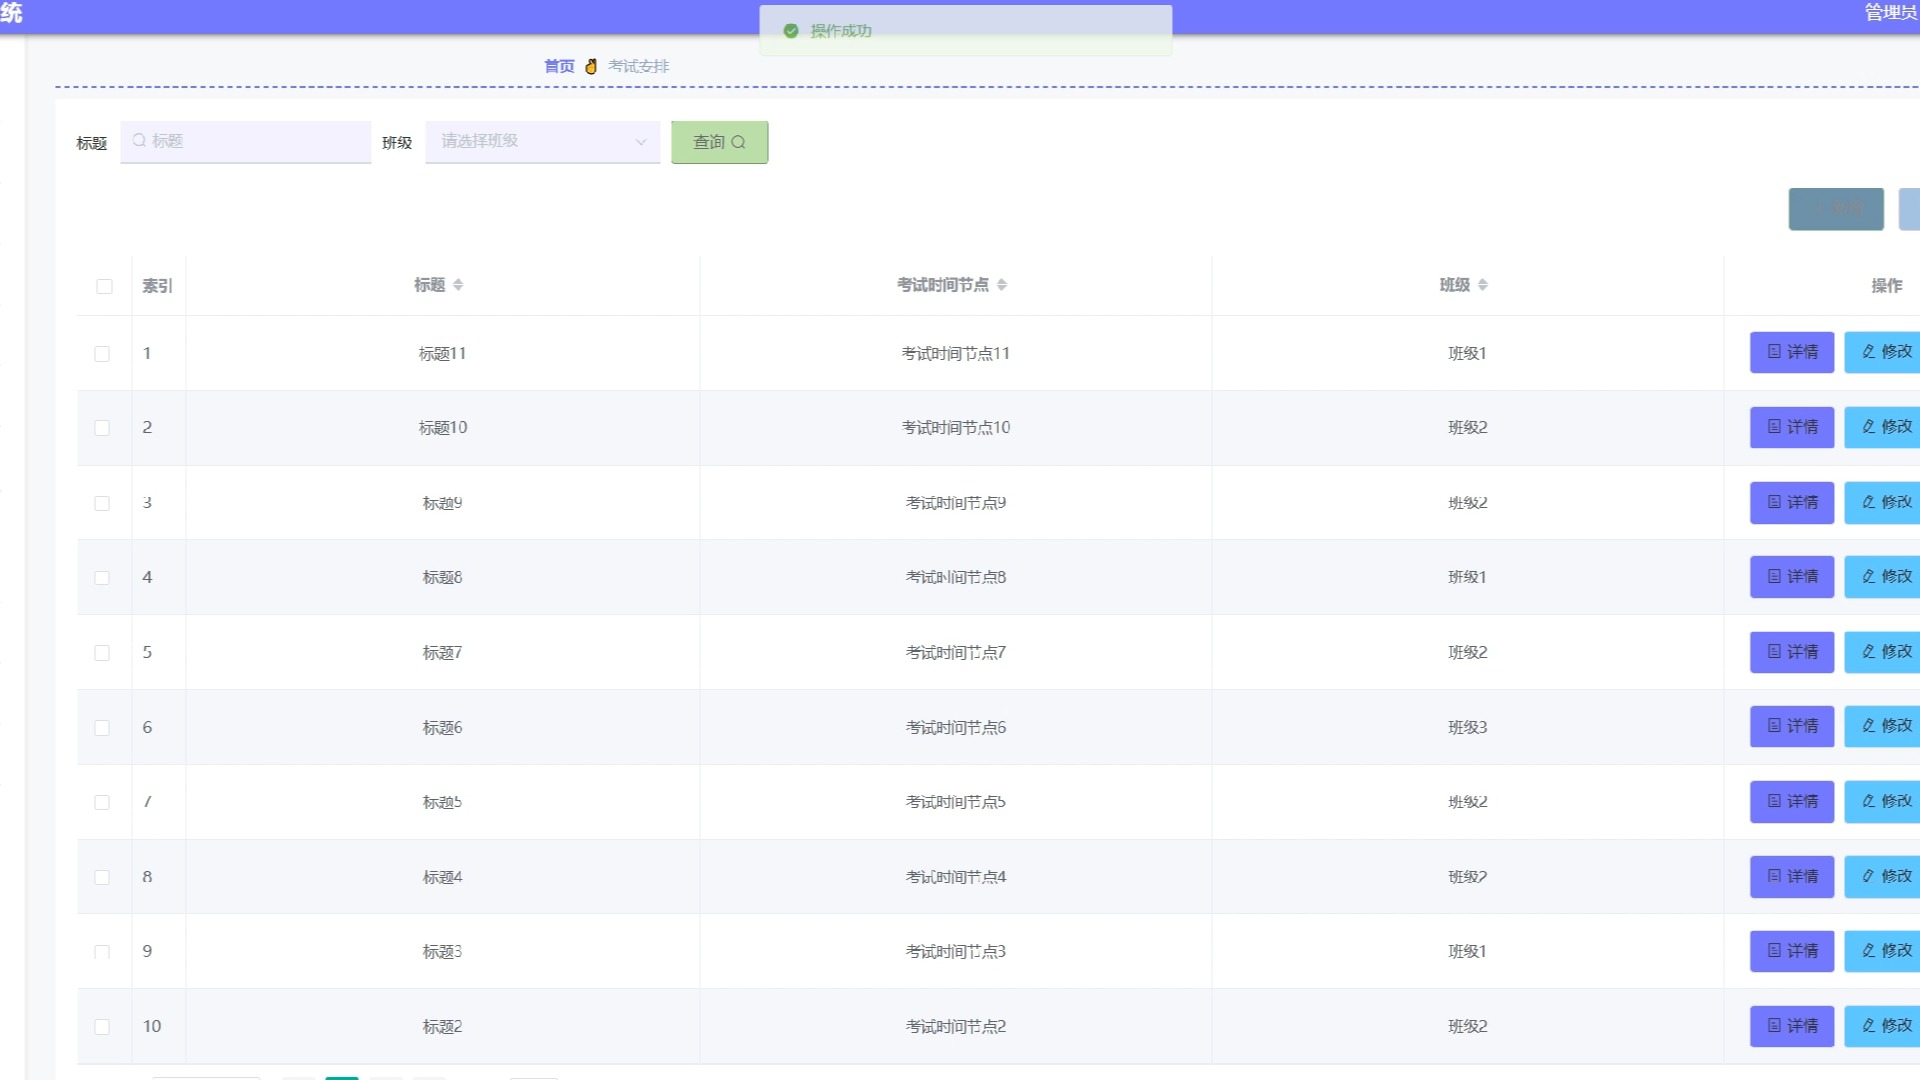Check the row checkbox for 标题7
1920x1080 pixels.
[102, 653]
